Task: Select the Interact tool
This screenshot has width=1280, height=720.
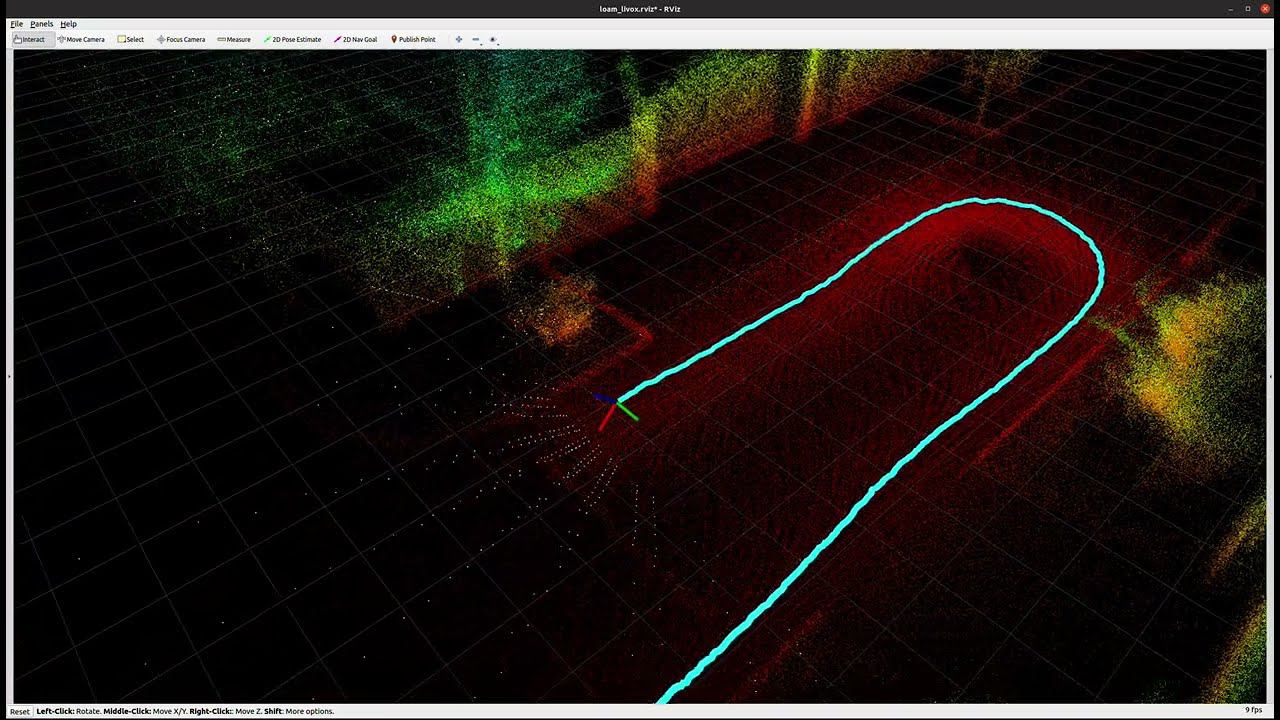Action: pyautogui.click(x=29, y=40)
